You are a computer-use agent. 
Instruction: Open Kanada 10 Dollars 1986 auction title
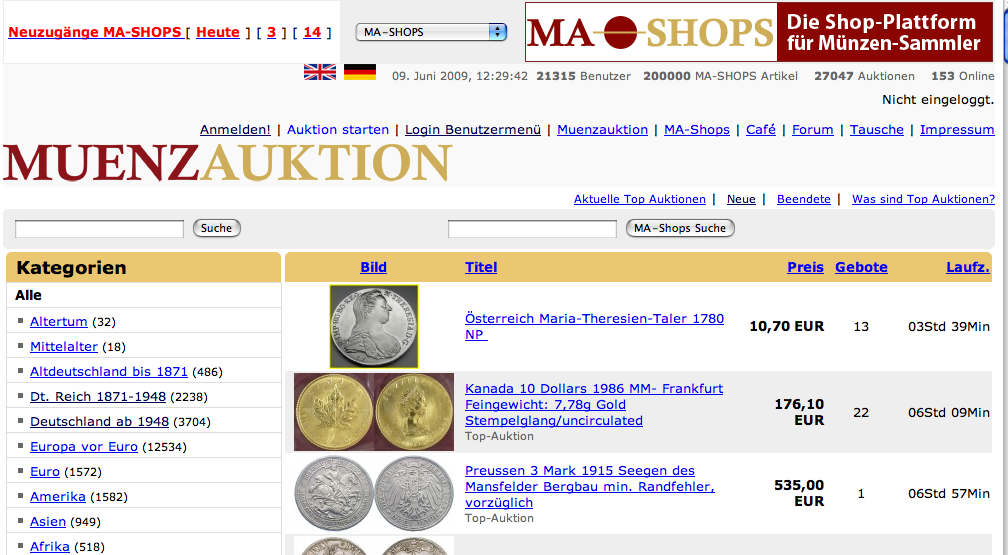pyautogui.click(x=594, y=405)
